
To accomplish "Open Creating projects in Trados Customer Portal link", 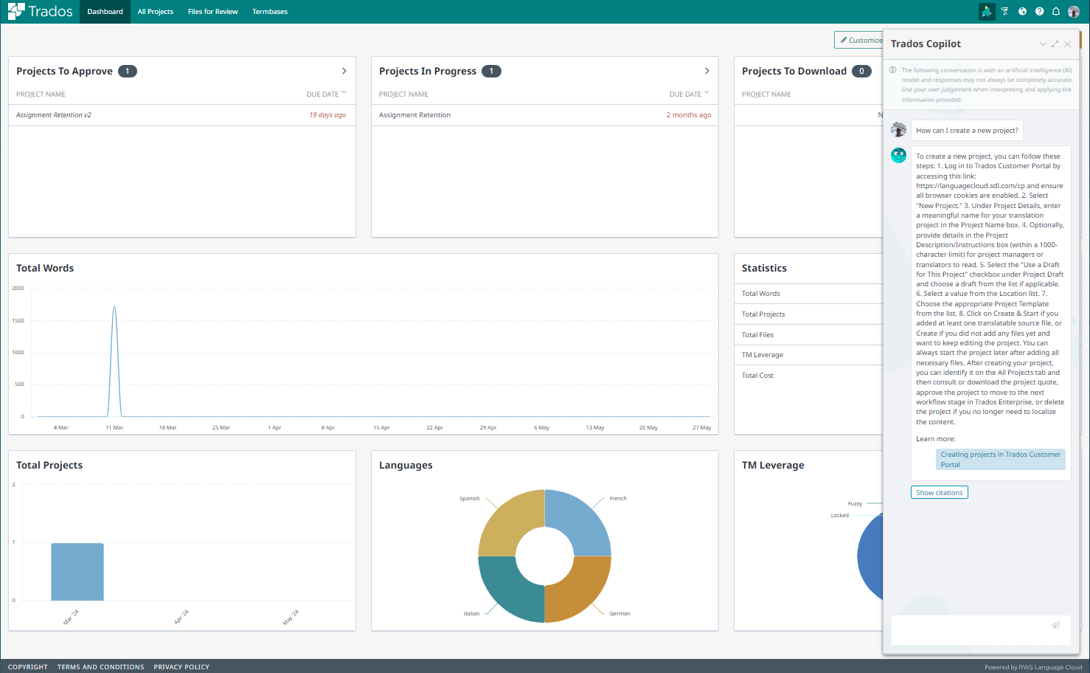I will pyautogui.click(x=1000, y=459).
